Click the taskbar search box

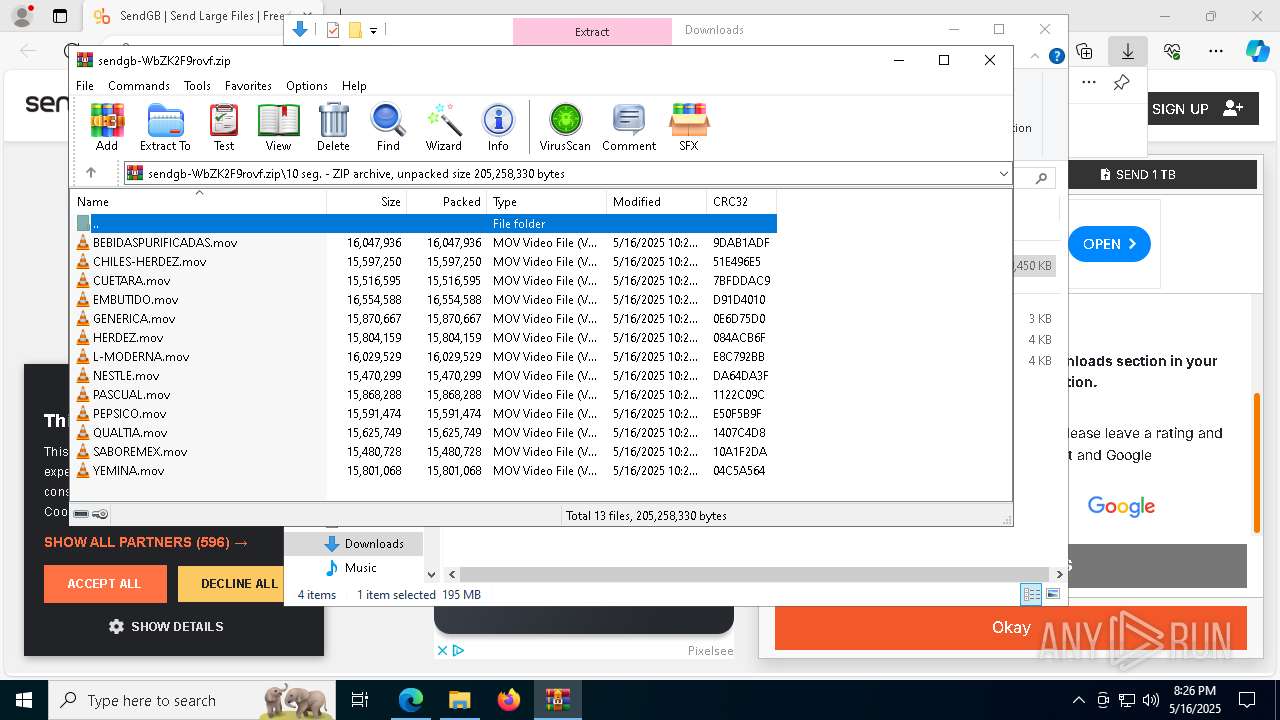(x=194, y=700)
